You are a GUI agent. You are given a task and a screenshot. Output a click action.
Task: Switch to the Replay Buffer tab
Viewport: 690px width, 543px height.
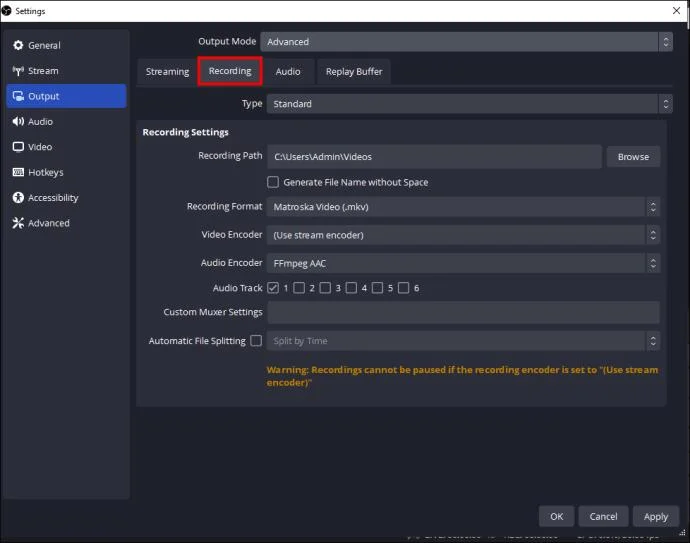pyautogui.click(x=354, y=72)
